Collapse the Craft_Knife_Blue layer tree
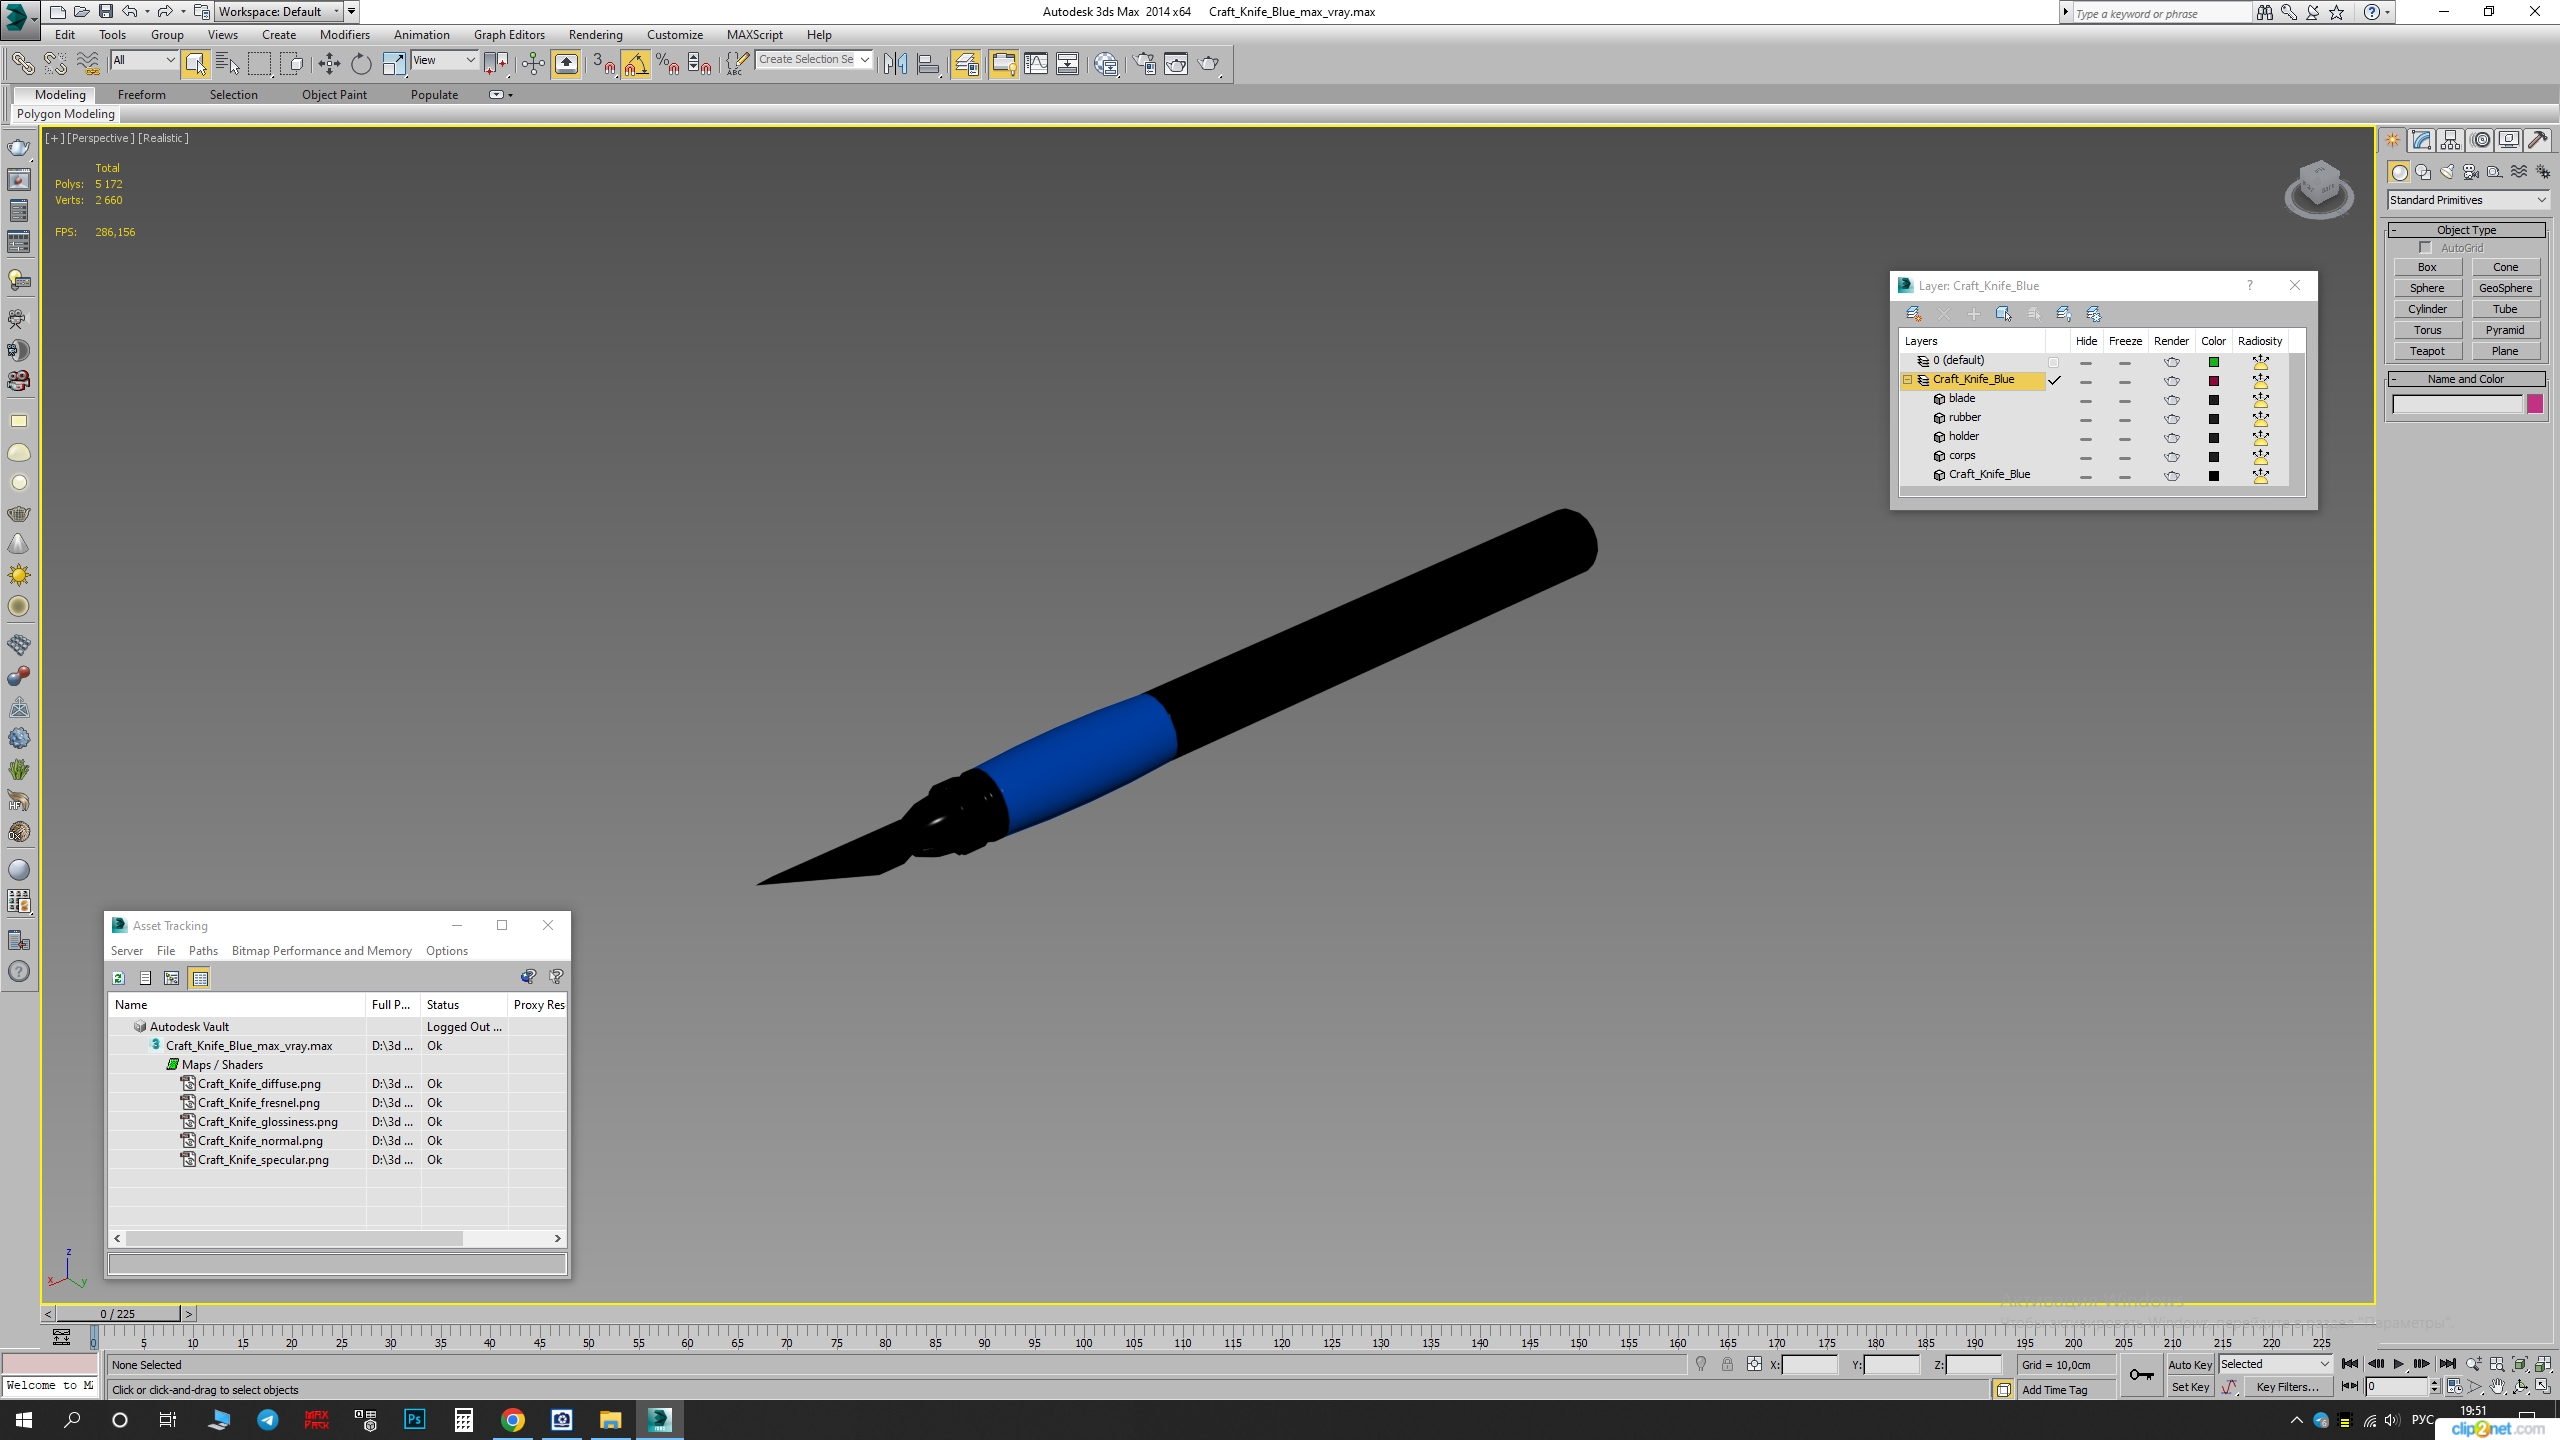This screenshot has height=1440, width=2560. click(x=1908, y=380)
